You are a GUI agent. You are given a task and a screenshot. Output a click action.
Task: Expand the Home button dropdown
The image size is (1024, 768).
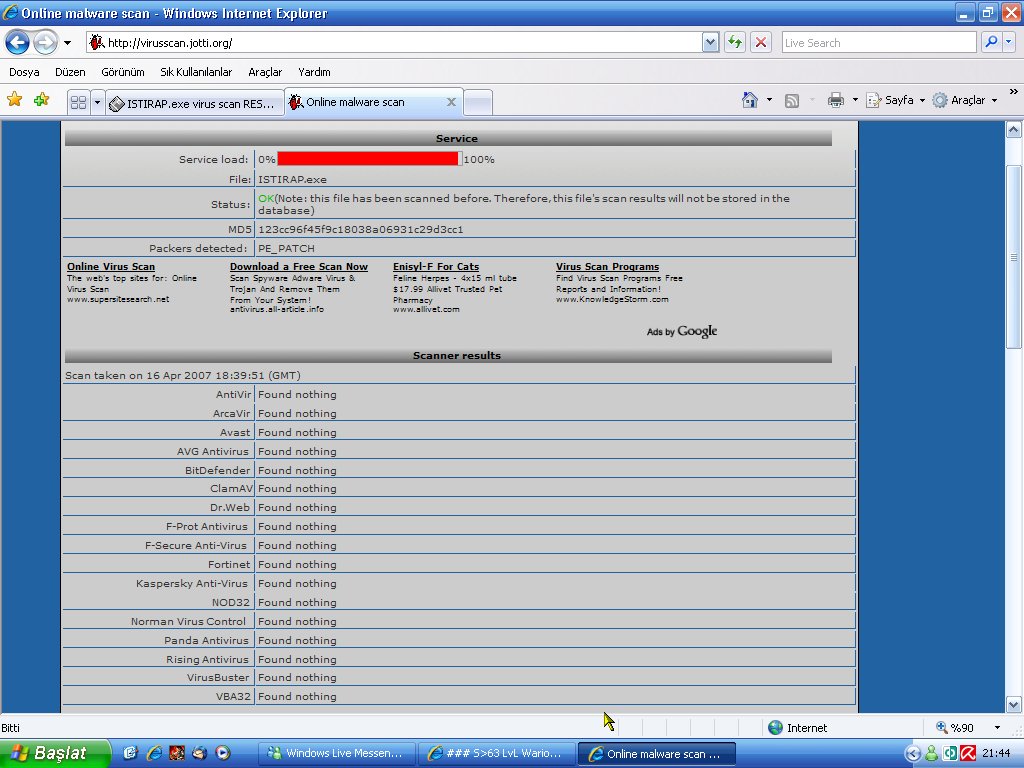pos(769,100)
